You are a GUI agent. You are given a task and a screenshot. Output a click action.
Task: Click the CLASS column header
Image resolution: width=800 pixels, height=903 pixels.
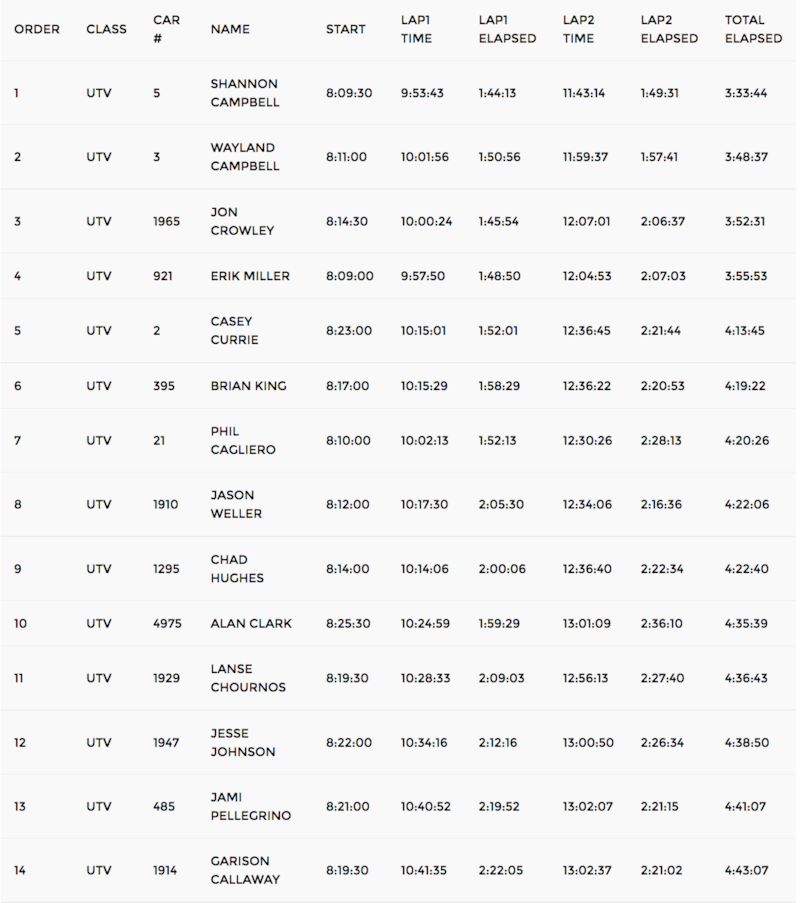tap(106, 29)
